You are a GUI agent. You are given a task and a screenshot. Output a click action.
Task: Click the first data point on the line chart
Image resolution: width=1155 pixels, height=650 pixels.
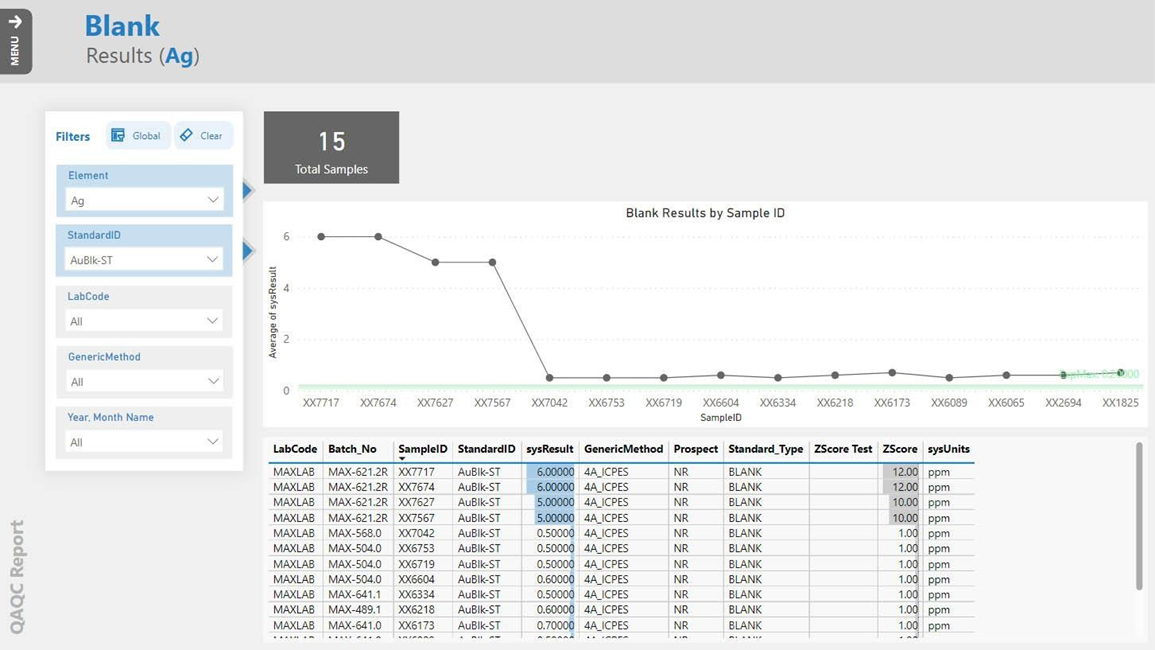pos(320,236)
